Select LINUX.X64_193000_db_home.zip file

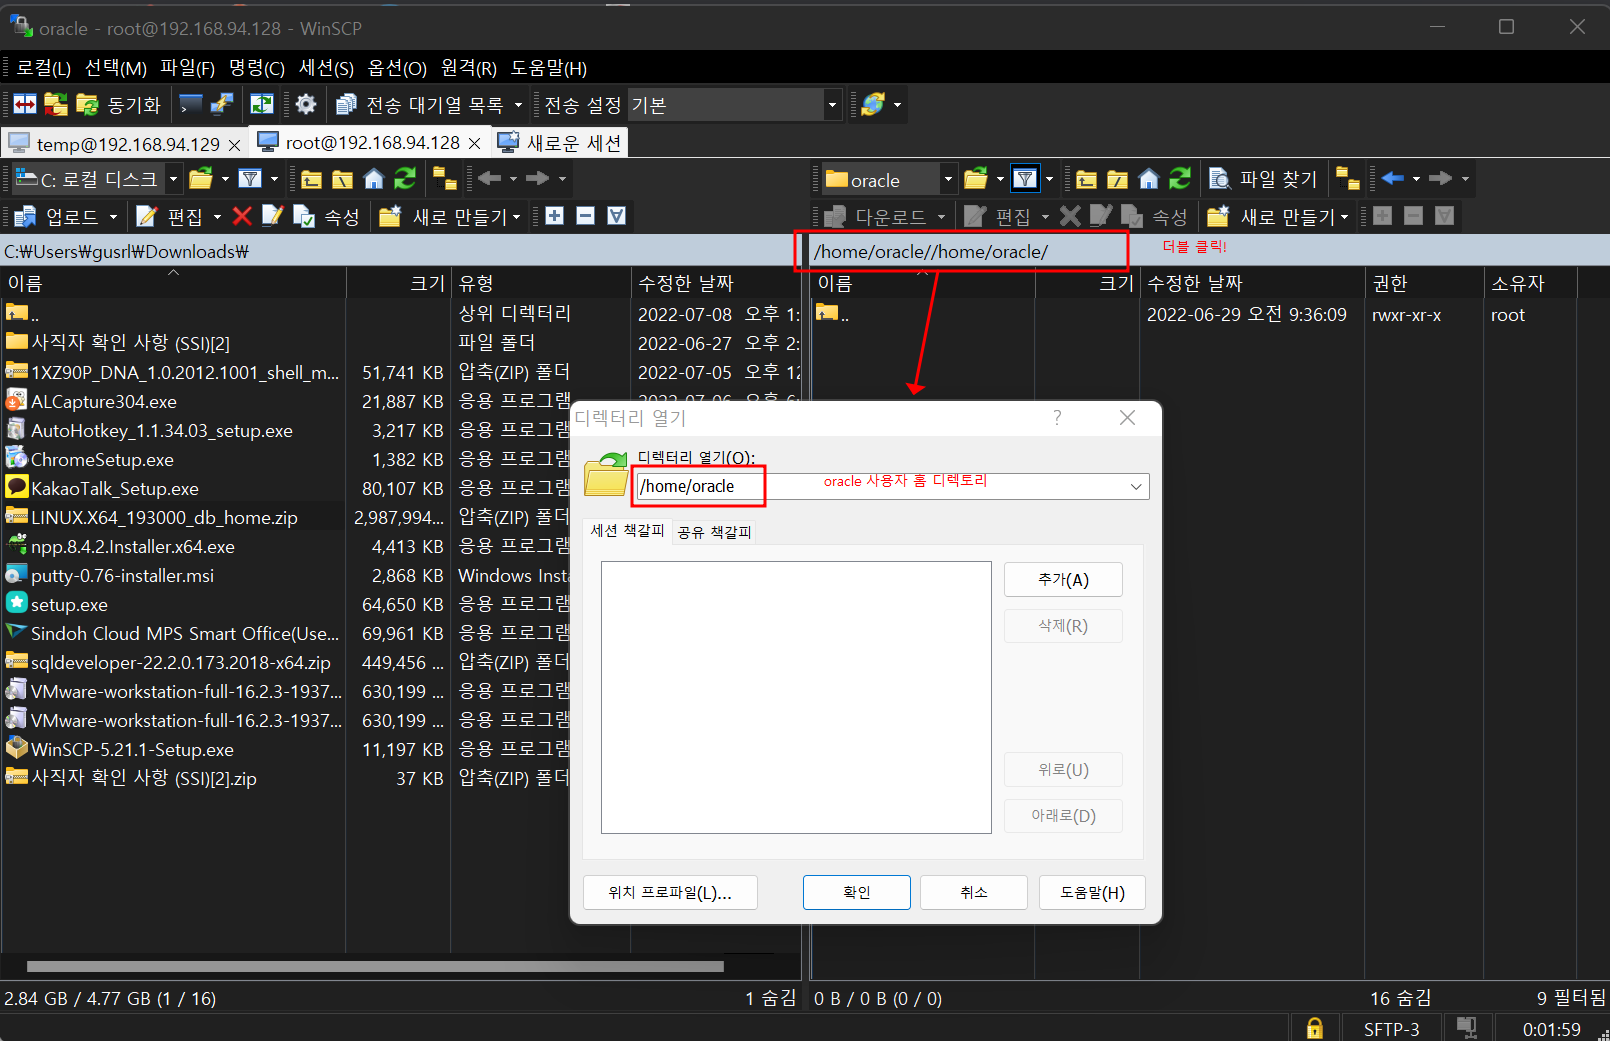click(x=164, y=517)
